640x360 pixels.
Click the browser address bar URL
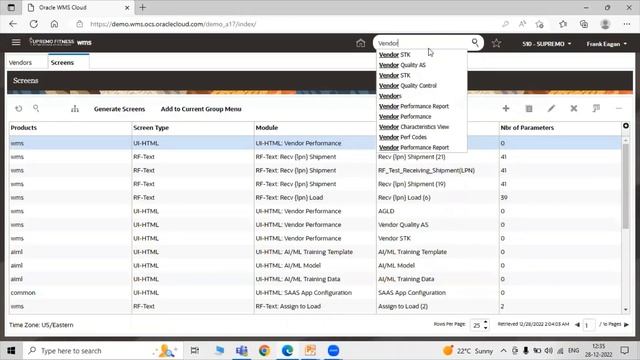(173, 24)
